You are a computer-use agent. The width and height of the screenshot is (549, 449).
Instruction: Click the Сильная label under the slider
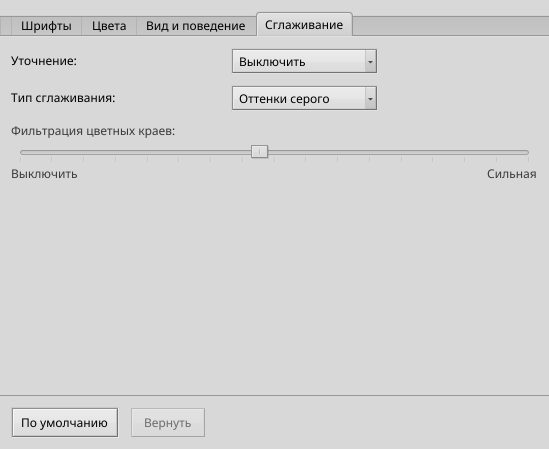tap(512, 174)
